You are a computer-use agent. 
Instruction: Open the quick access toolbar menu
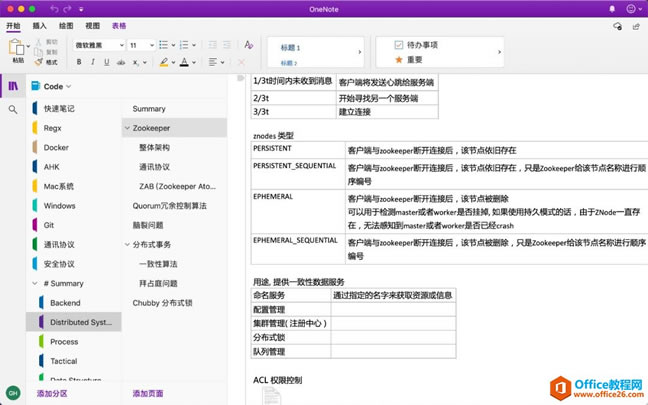pos(81,9)
